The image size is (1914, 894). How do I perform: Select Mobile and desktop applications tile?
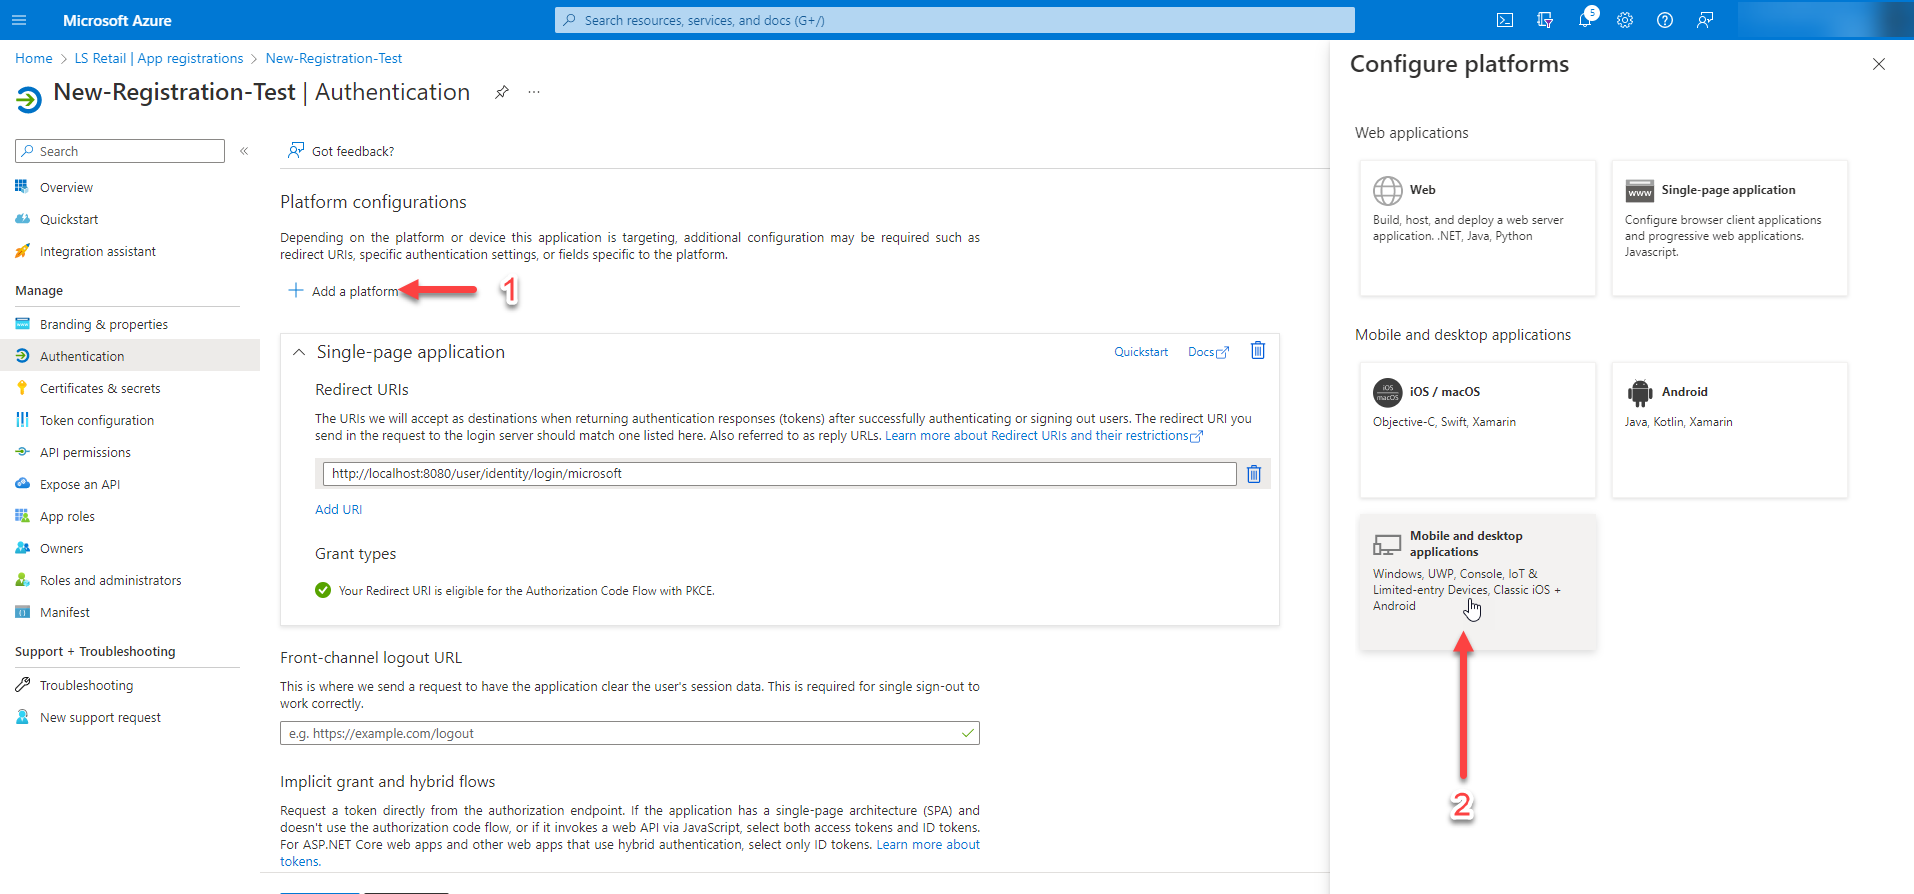[x=1477, y=582]
